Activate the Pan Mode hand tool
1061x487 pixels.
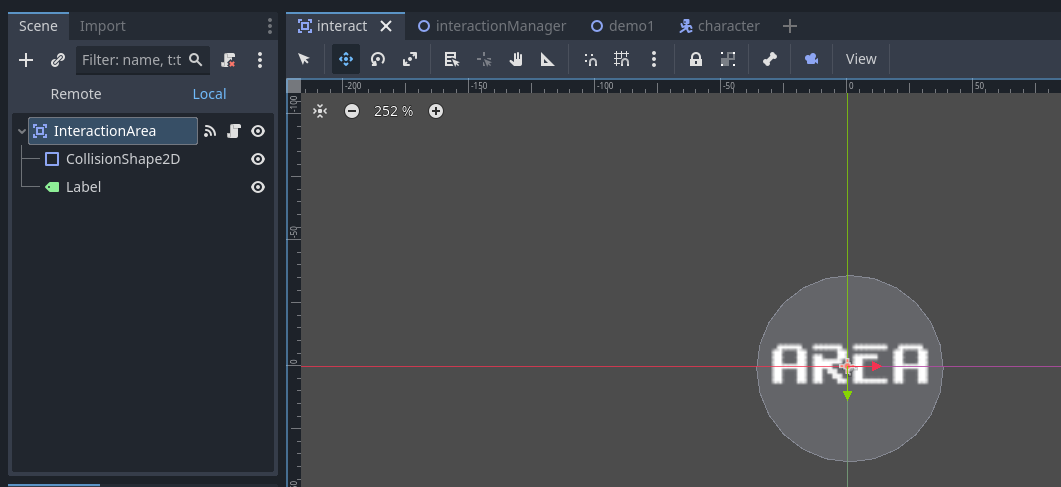coord(516,59)
